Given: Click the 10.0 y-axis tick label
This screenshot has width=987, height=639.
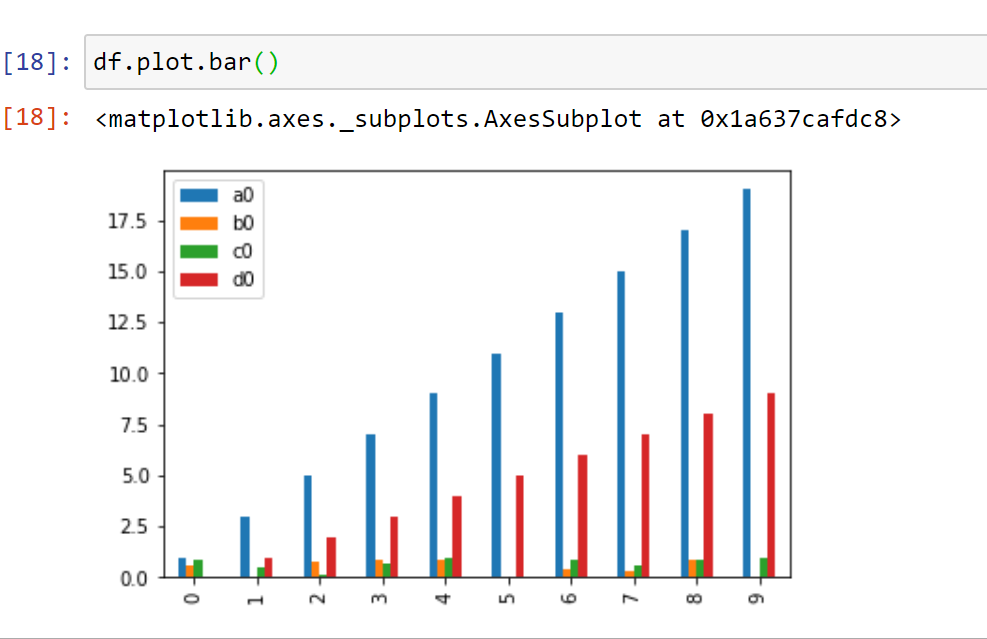Looking at the screenshot, I should tap(127, 374).
